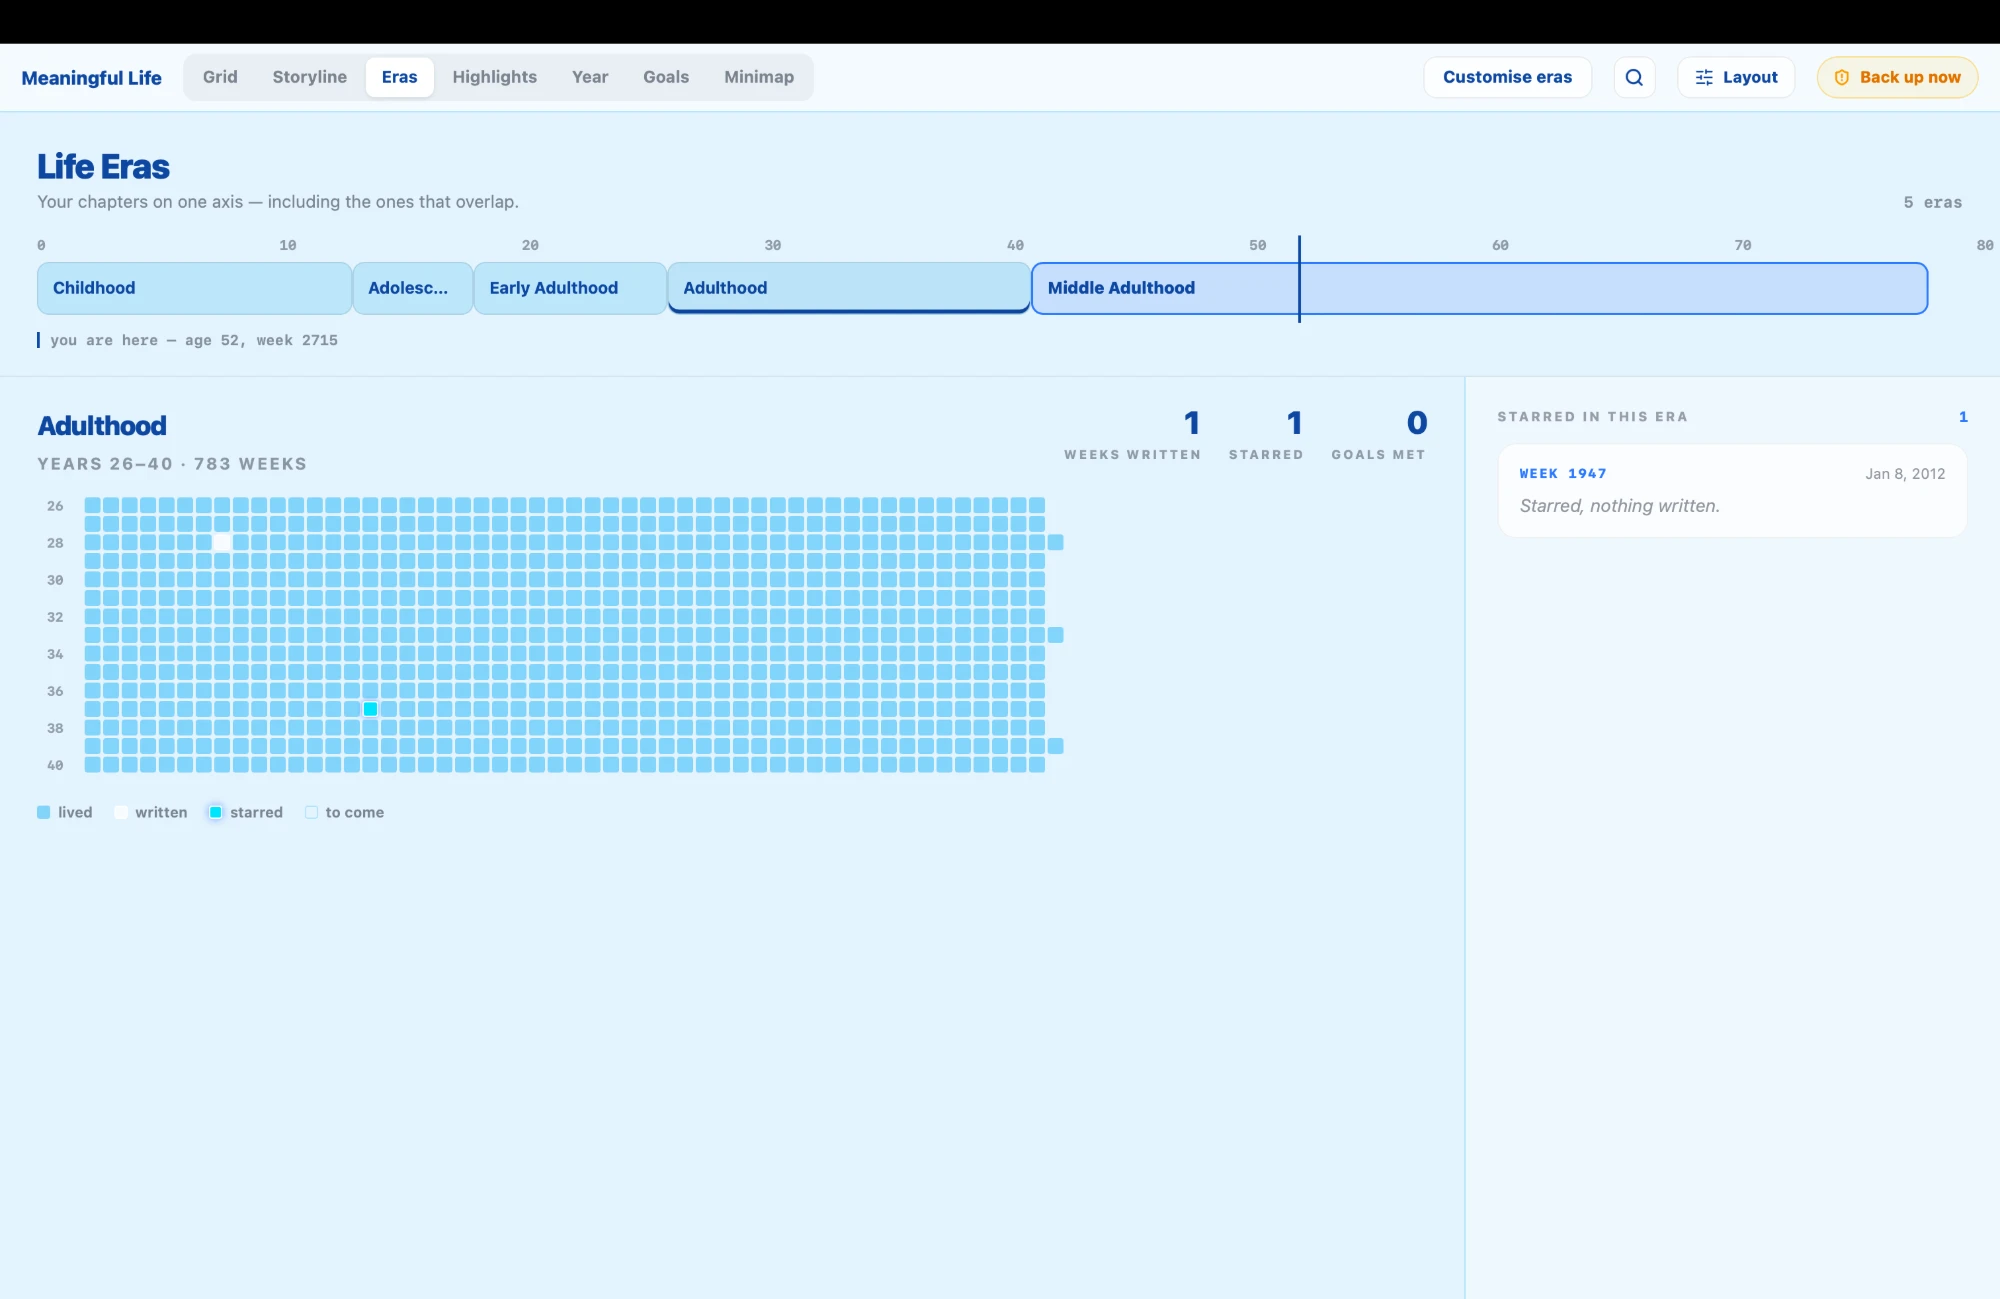Viewport: 2000px width, 1299px height.
Task: Select the Middle Adulthood era label
Action: click(1121, 288)
